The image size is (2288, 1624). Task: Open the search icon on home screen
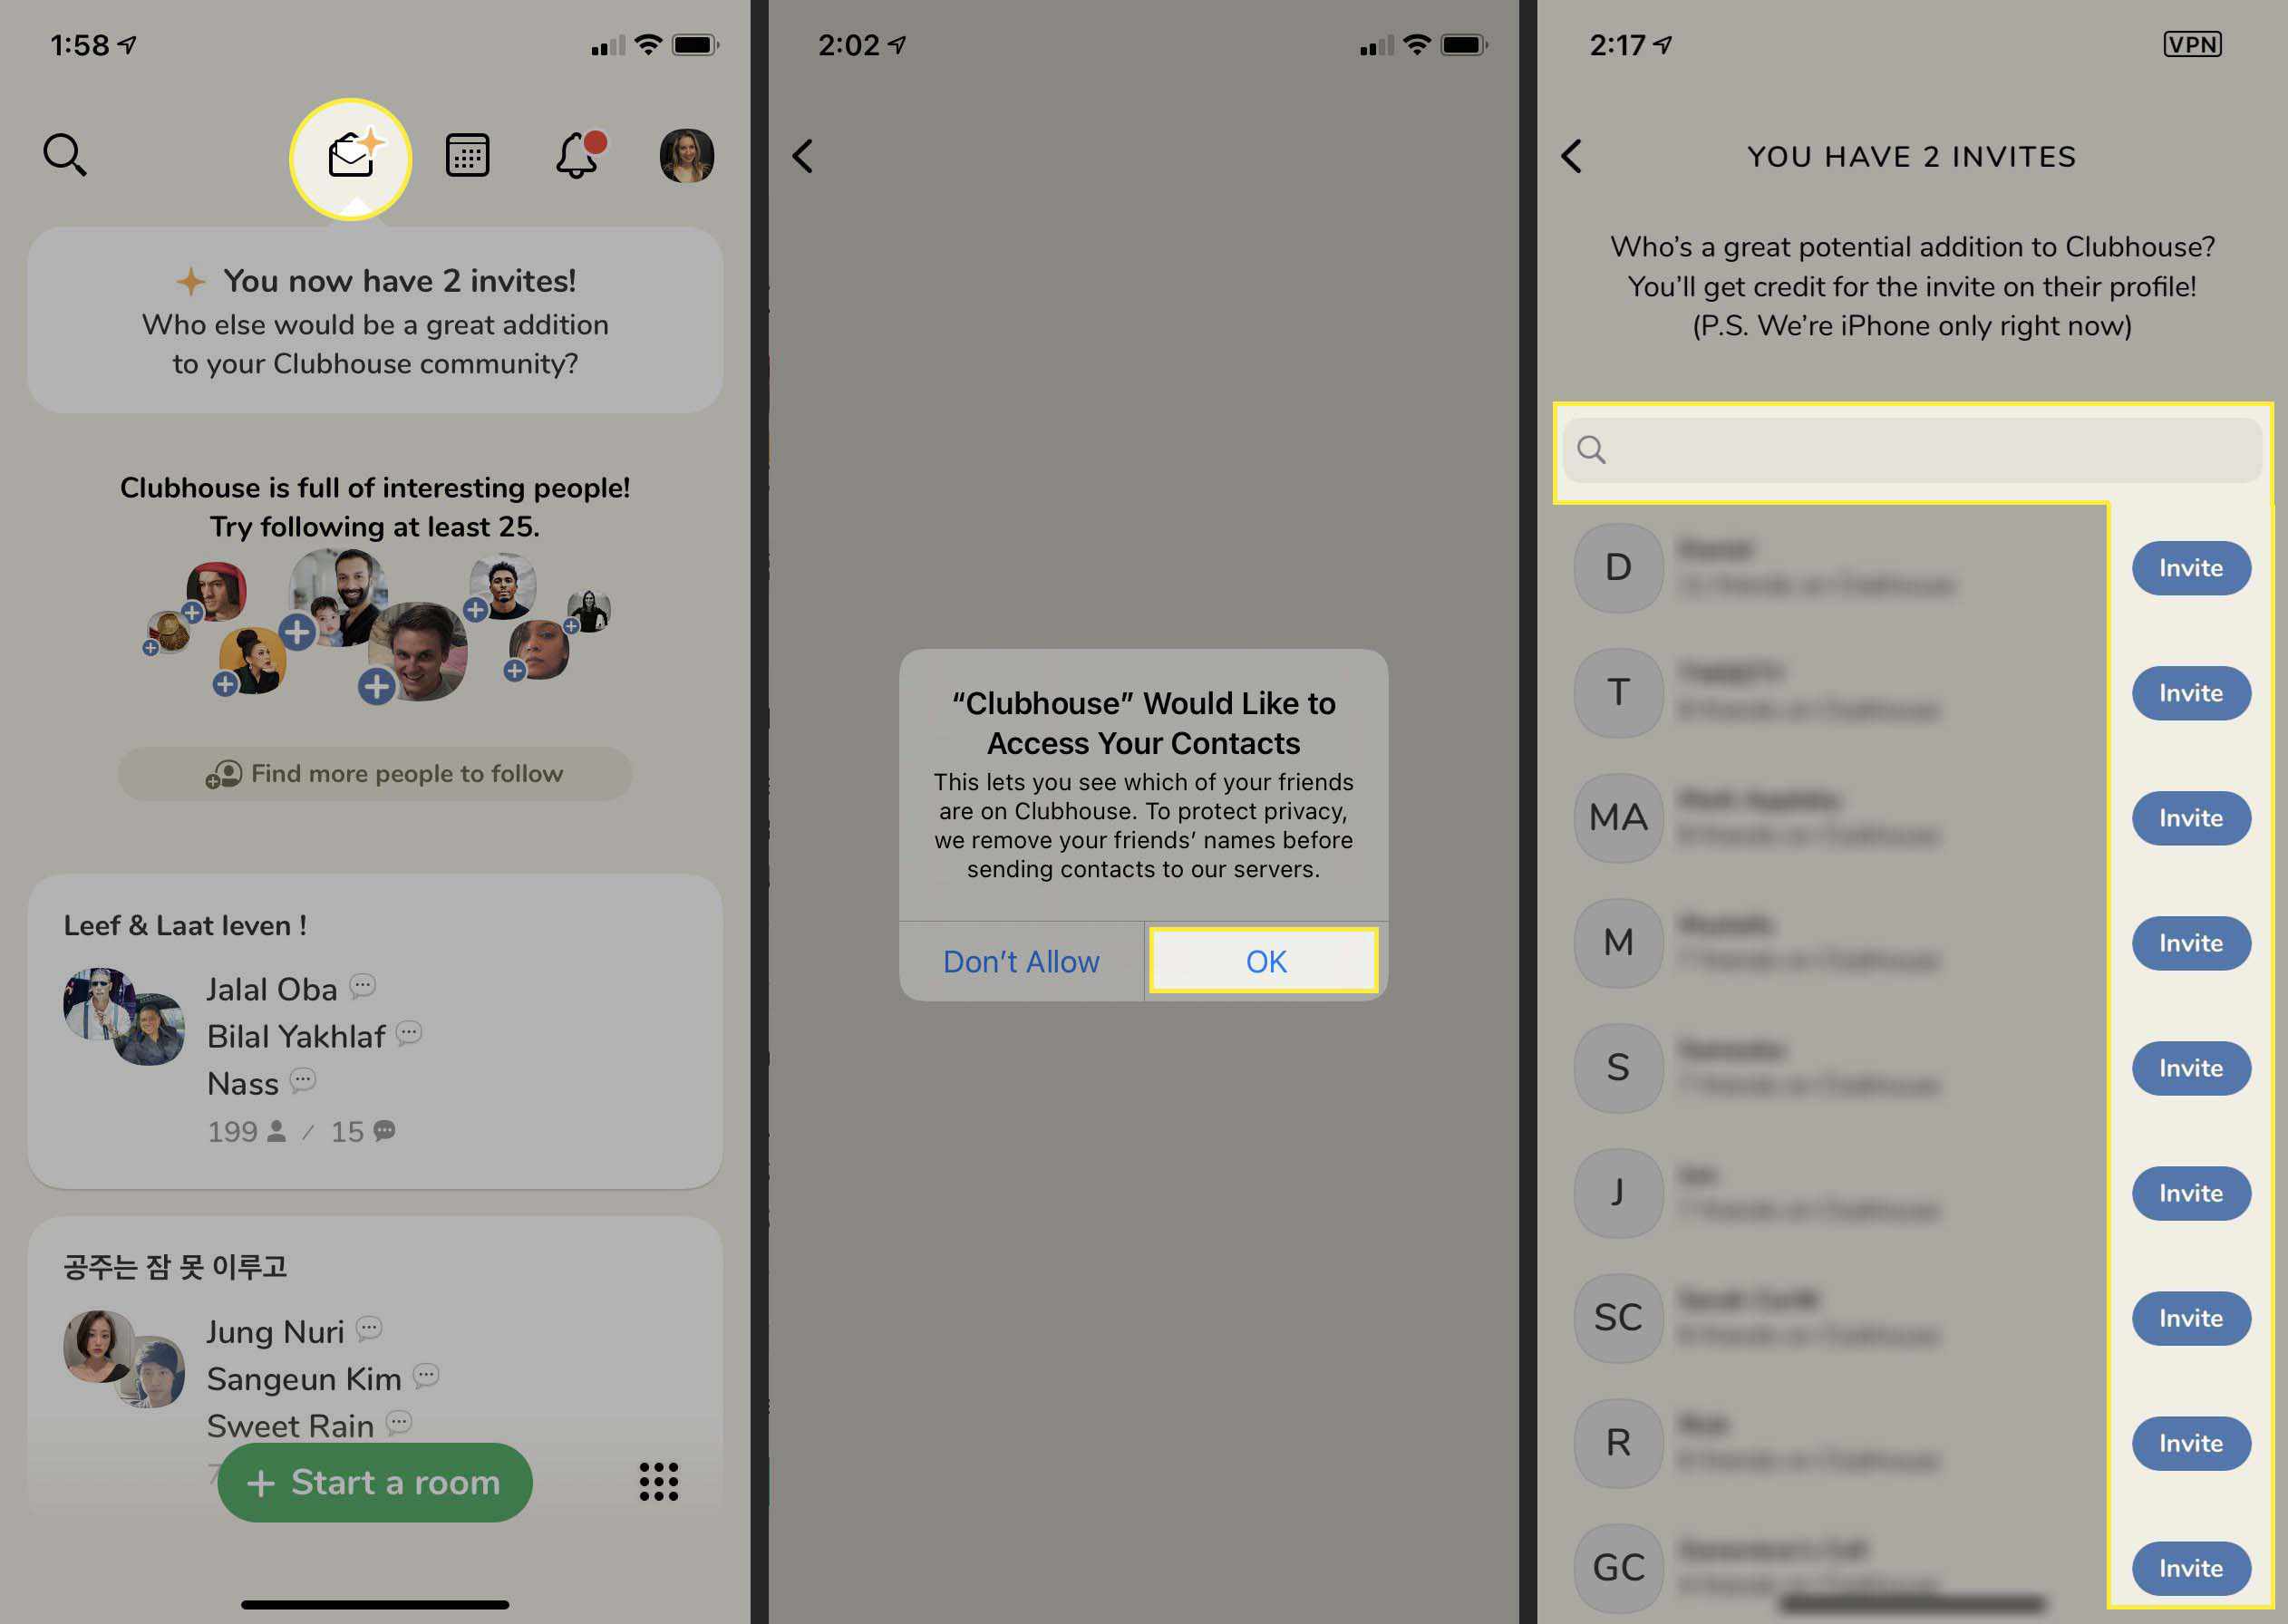tap(65, 155)
